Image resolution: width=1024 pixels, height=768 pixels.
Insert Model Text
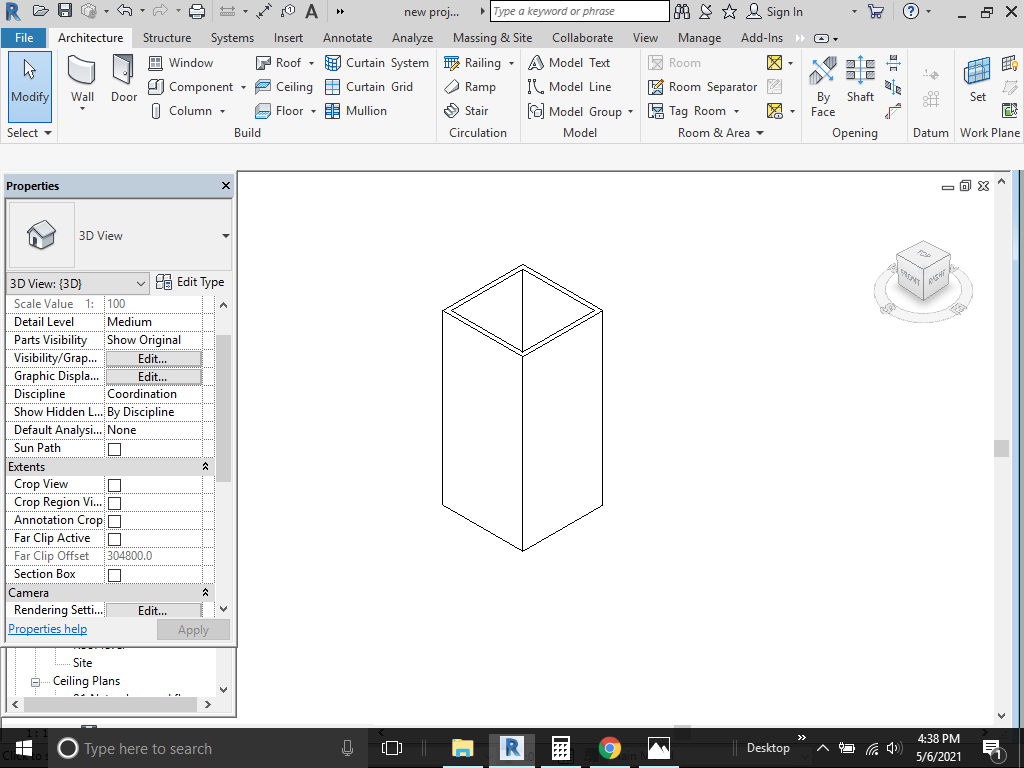click(569, 63)
